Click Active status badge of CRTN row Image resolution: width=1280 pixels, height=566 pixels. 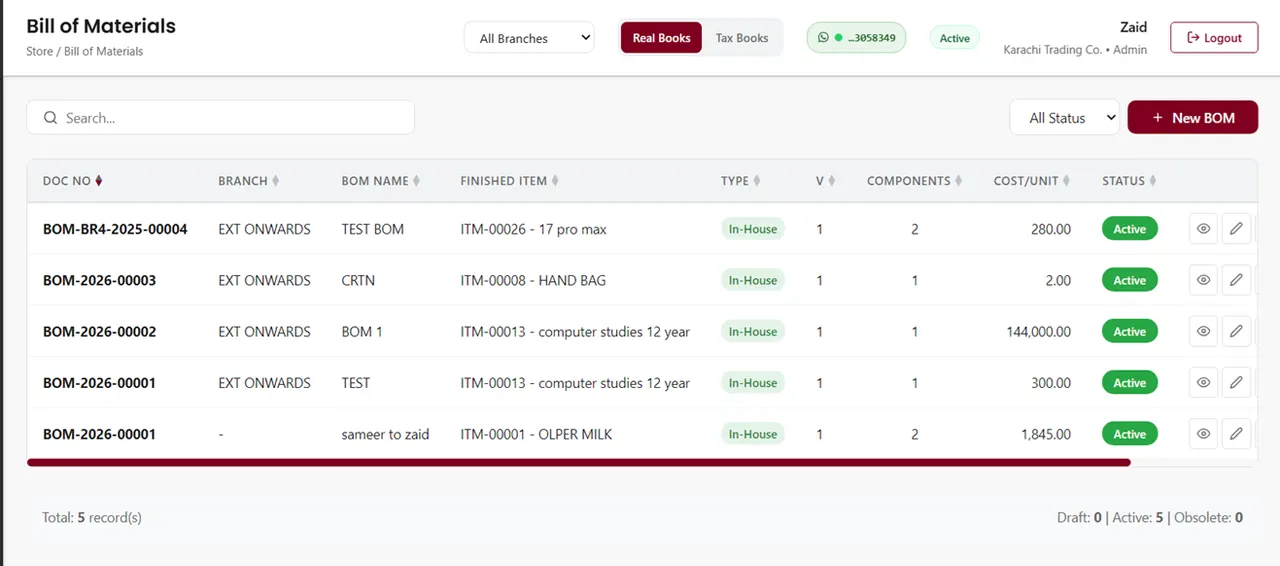pyautogui.click(x=1130, y=280)
